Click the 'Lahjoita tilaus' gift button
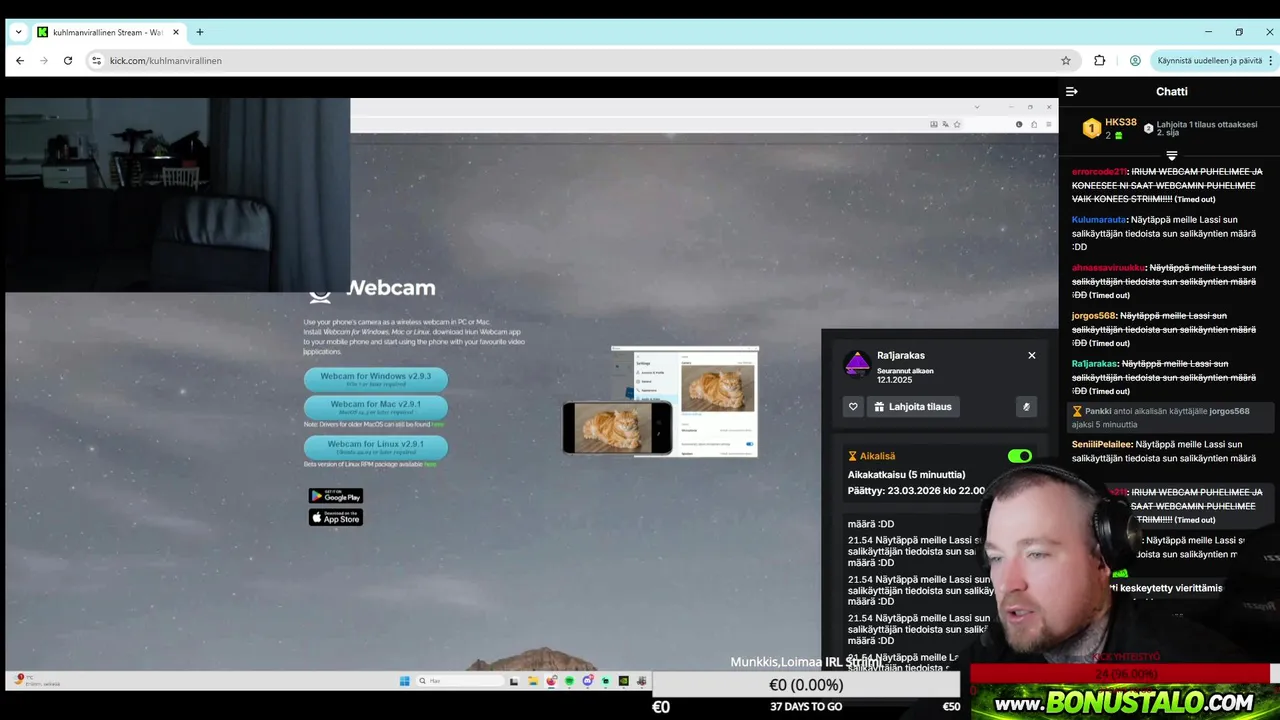 [912, 407]
